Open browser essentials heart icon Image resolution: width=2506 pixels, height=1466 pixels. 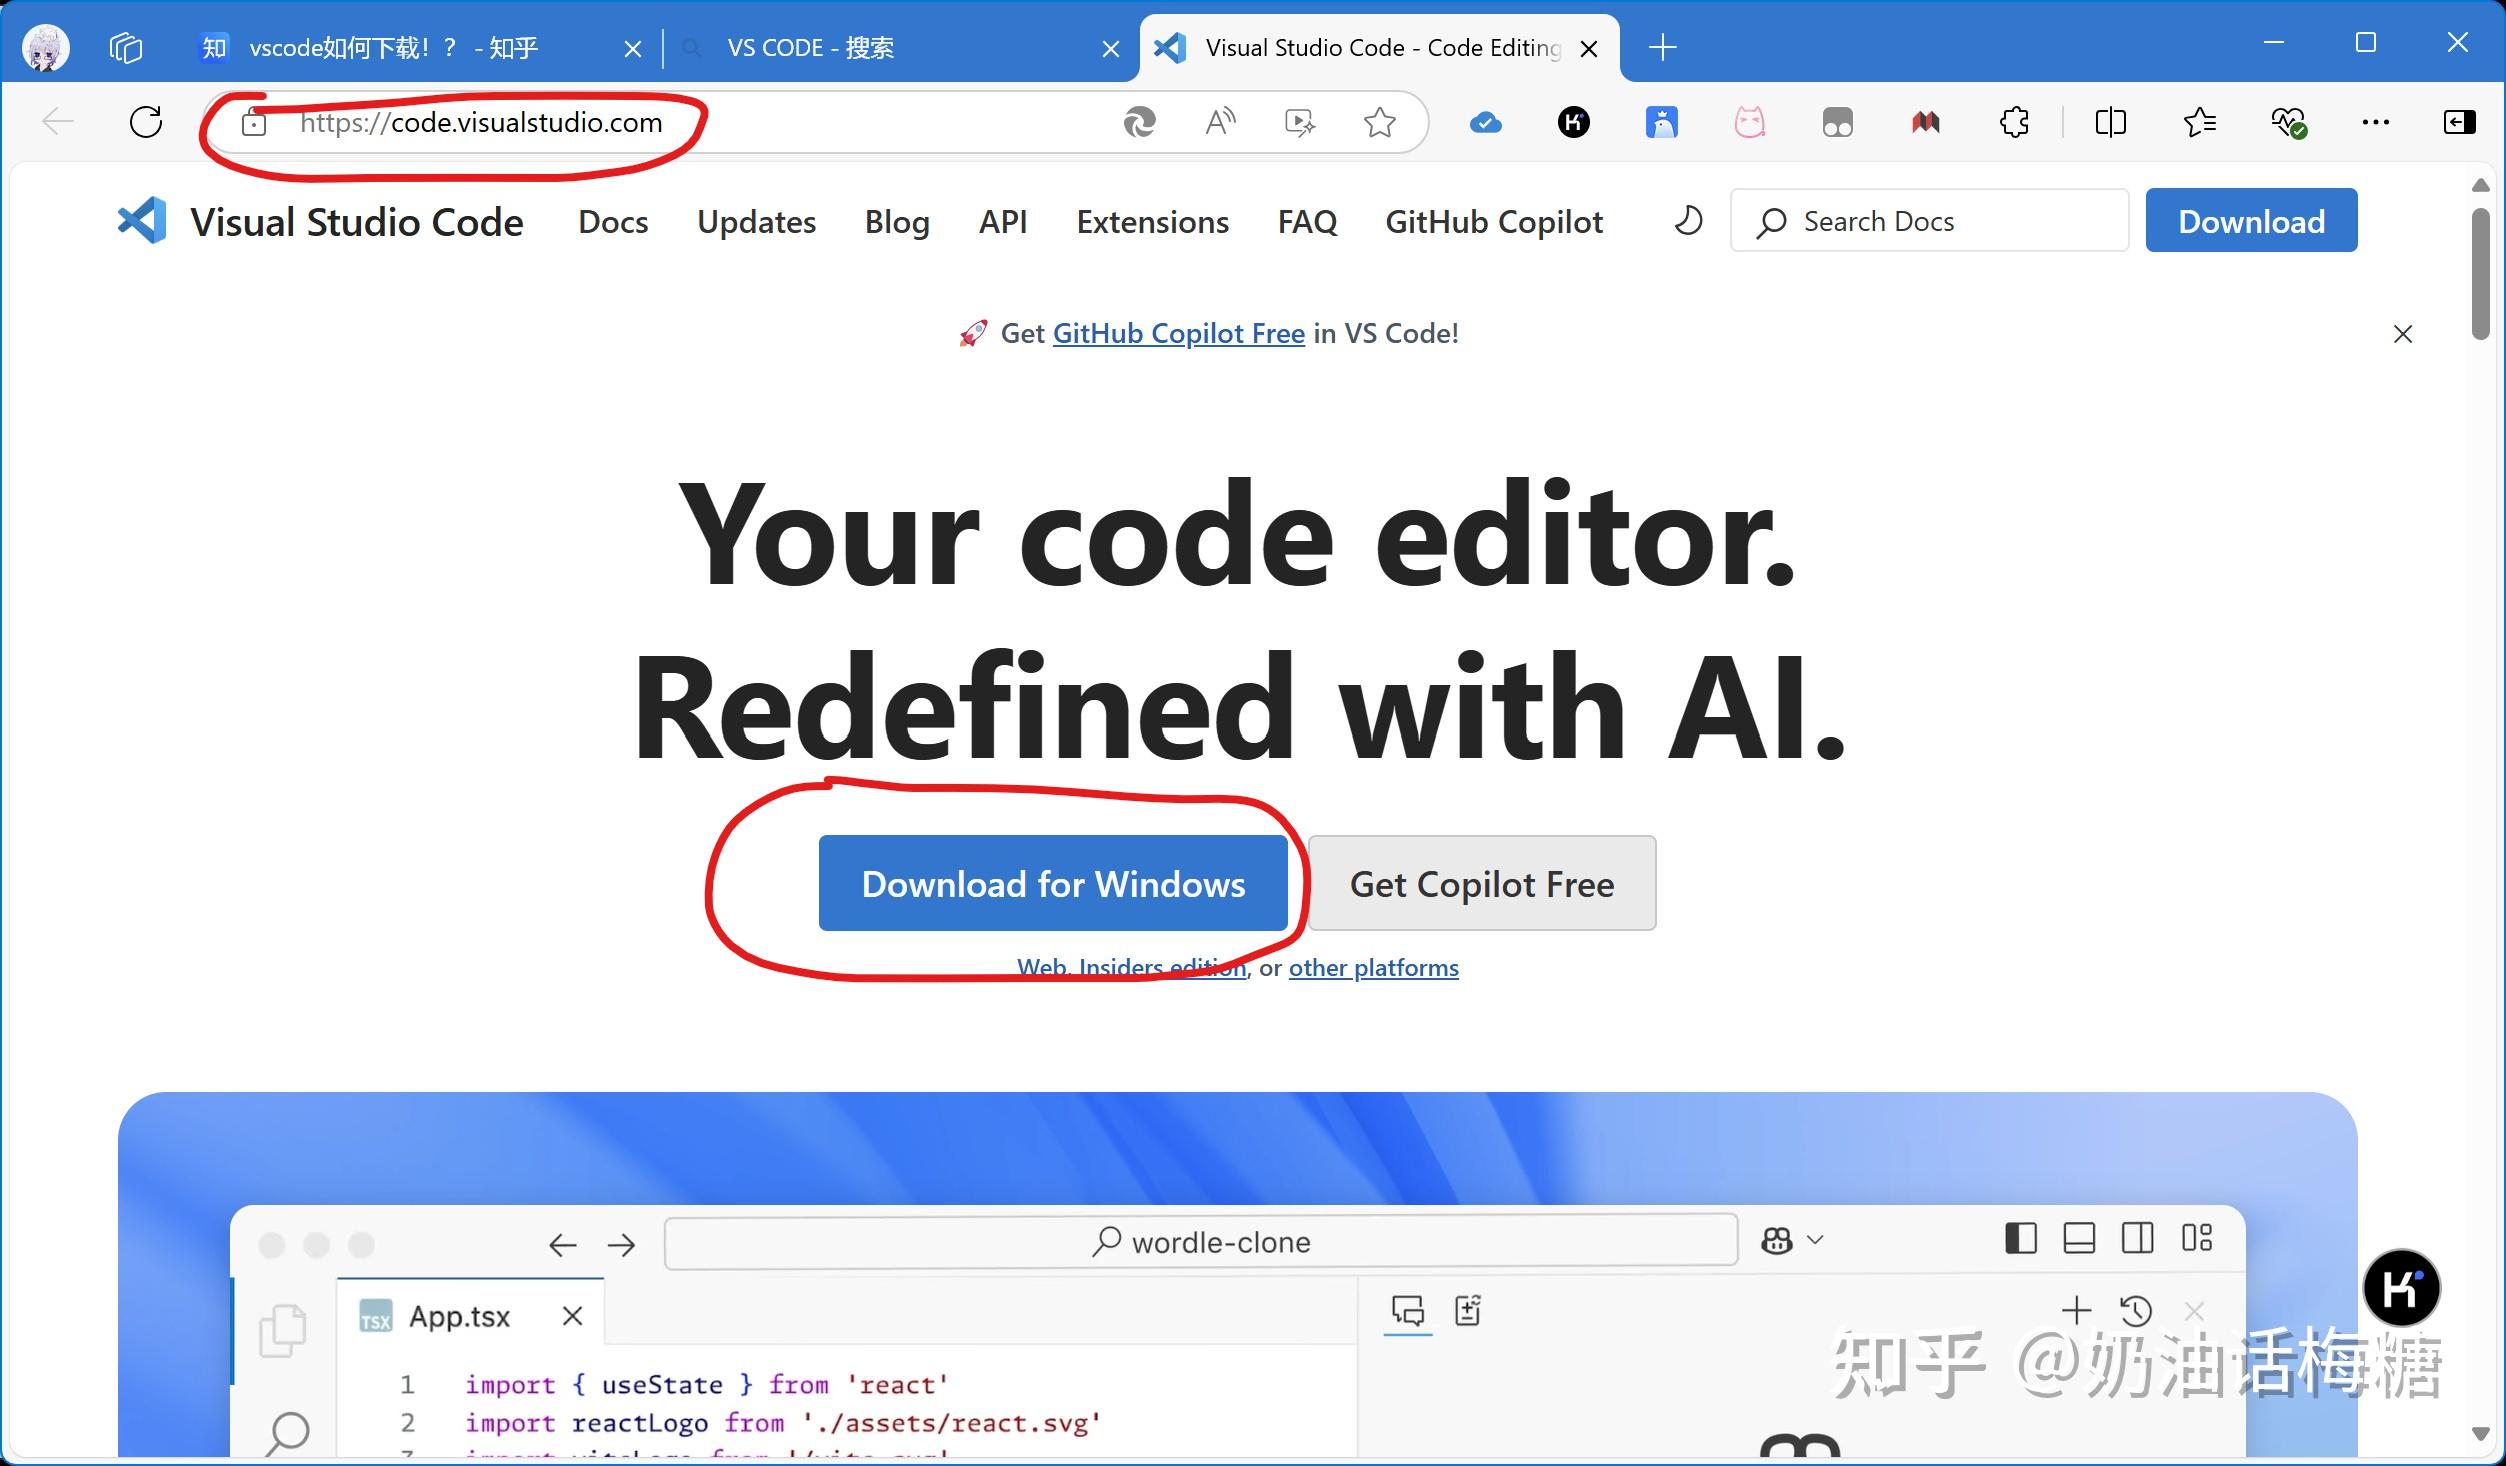point(2288,122)
